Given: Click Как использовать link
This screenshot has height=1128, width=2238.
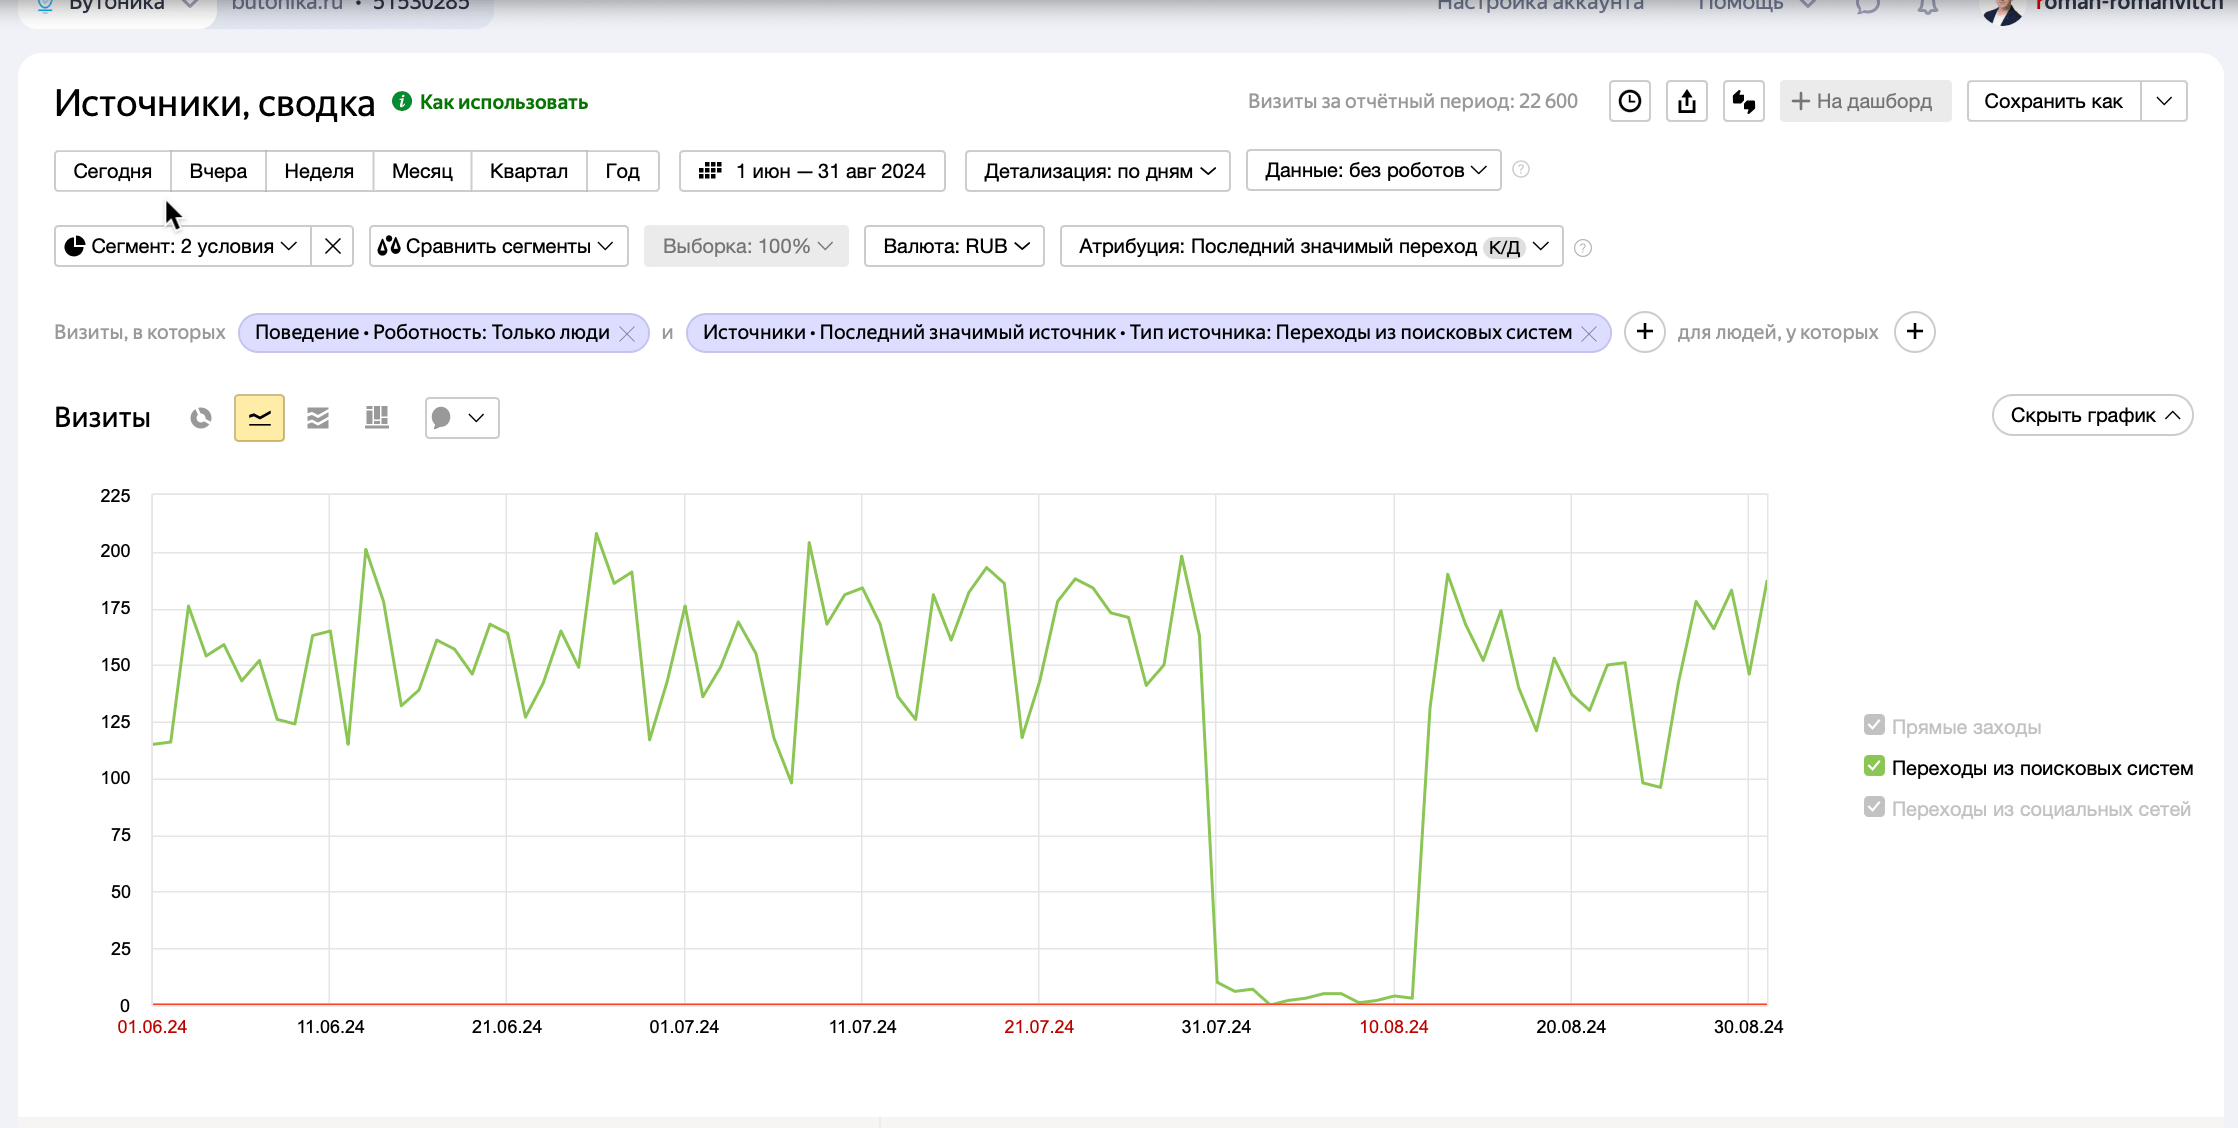Looking at the screenshot, I should (x=503, y=102).
